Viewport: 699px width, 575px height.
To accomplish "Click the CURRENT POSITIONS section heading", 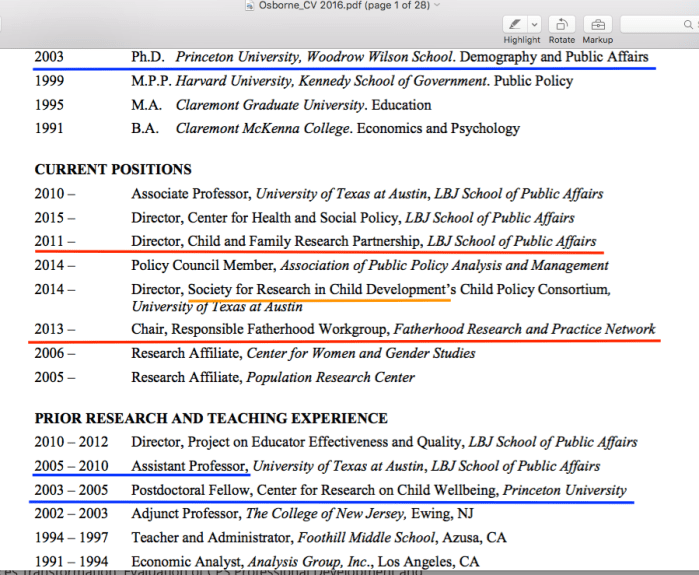I will 113,169.
